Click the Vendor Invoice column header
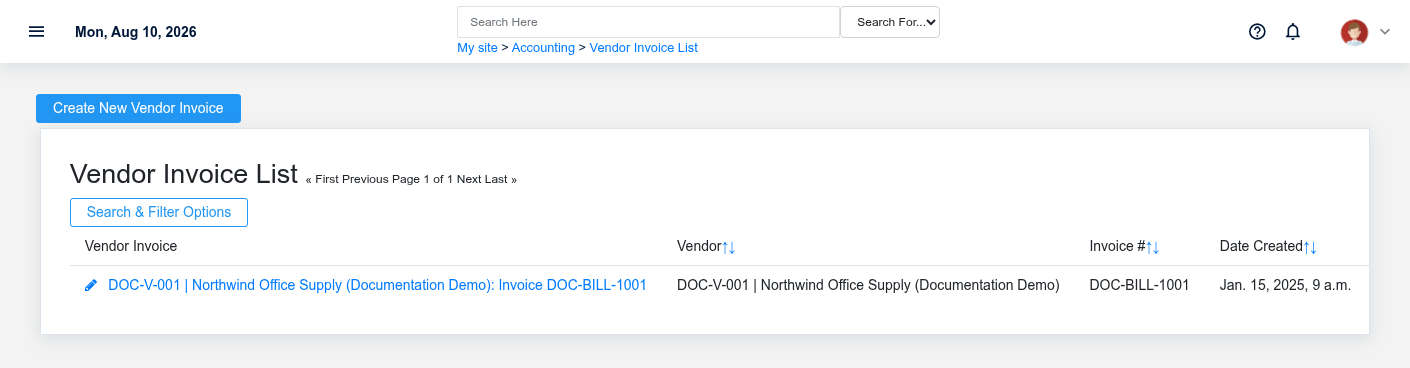The width and height of the screenshot is (1410, 368). click(x=131, y=246)
